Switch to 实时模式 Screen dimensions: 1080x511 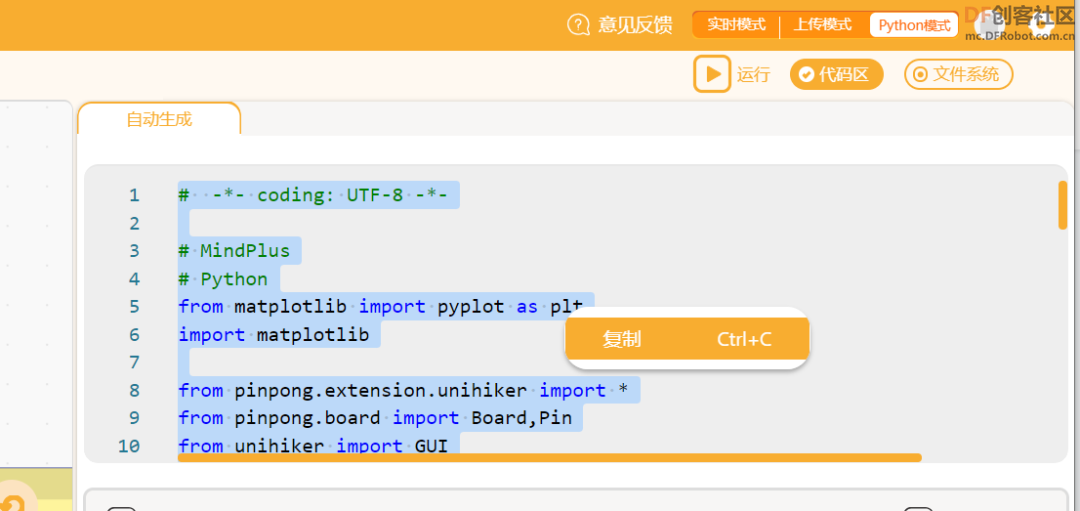736,25
